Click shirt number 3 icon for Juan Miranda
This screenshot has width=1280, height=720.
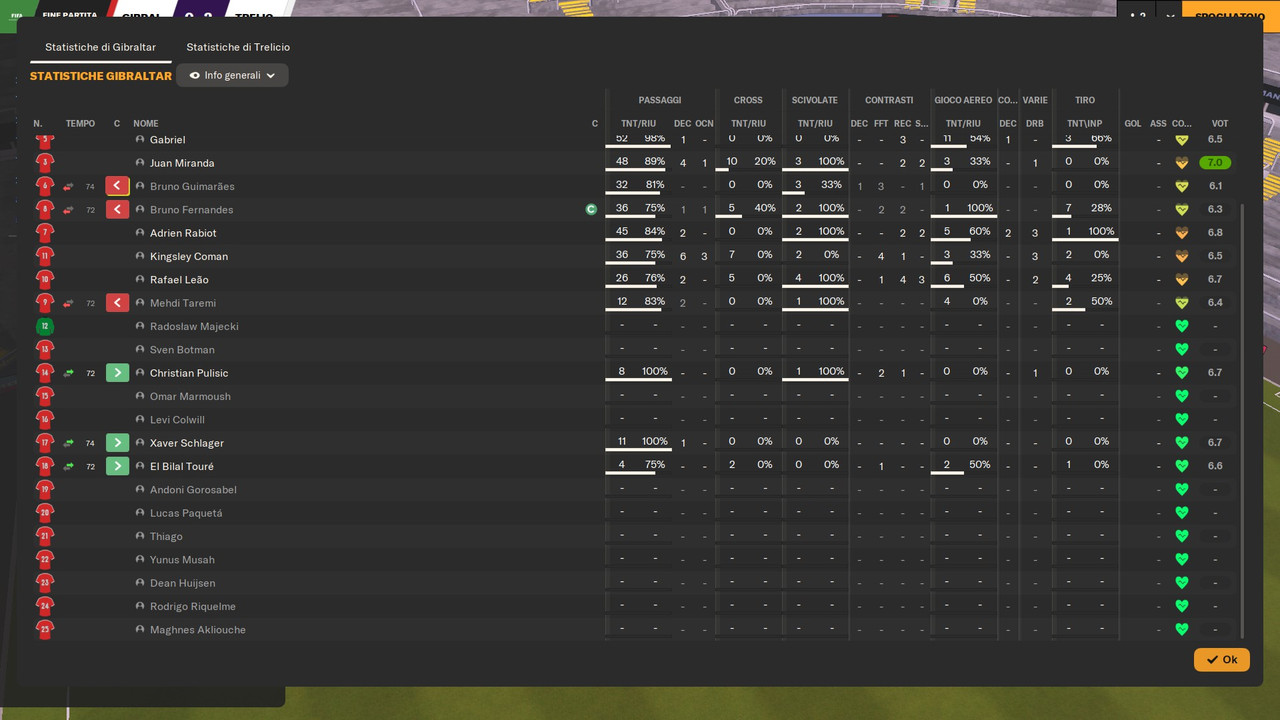(44, 163)
